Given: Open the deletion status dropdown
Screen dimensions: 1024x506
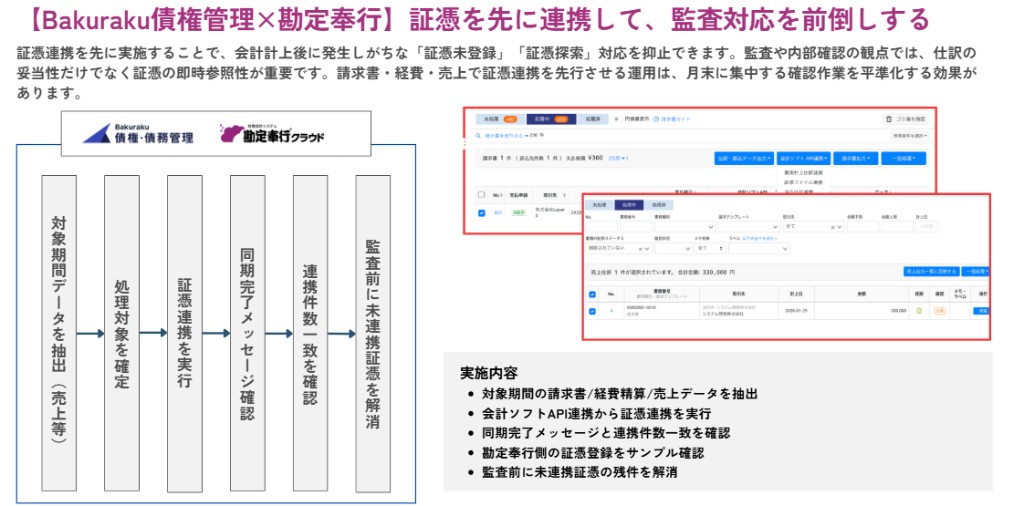Looking at the screenshot, I should 618,249.
